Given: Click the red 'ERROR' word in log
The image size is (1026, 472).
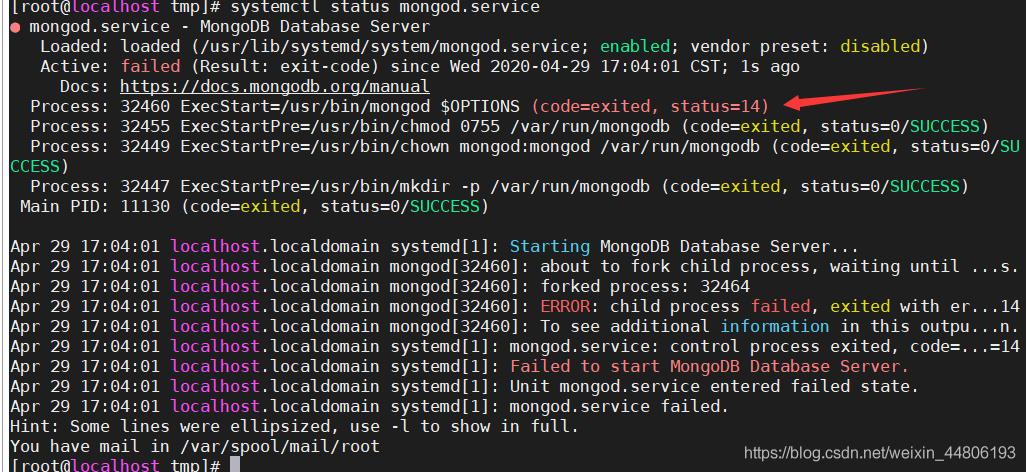Looking at the screenshot, I should coord(565,306).
